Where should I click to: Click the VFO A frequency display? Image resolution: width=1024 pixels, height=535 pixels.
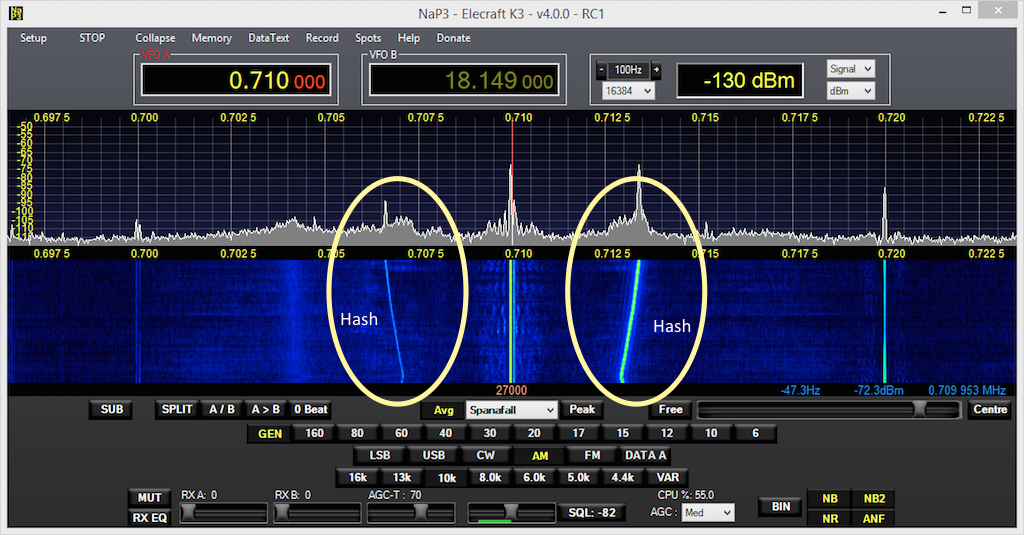tap(235, 81)
